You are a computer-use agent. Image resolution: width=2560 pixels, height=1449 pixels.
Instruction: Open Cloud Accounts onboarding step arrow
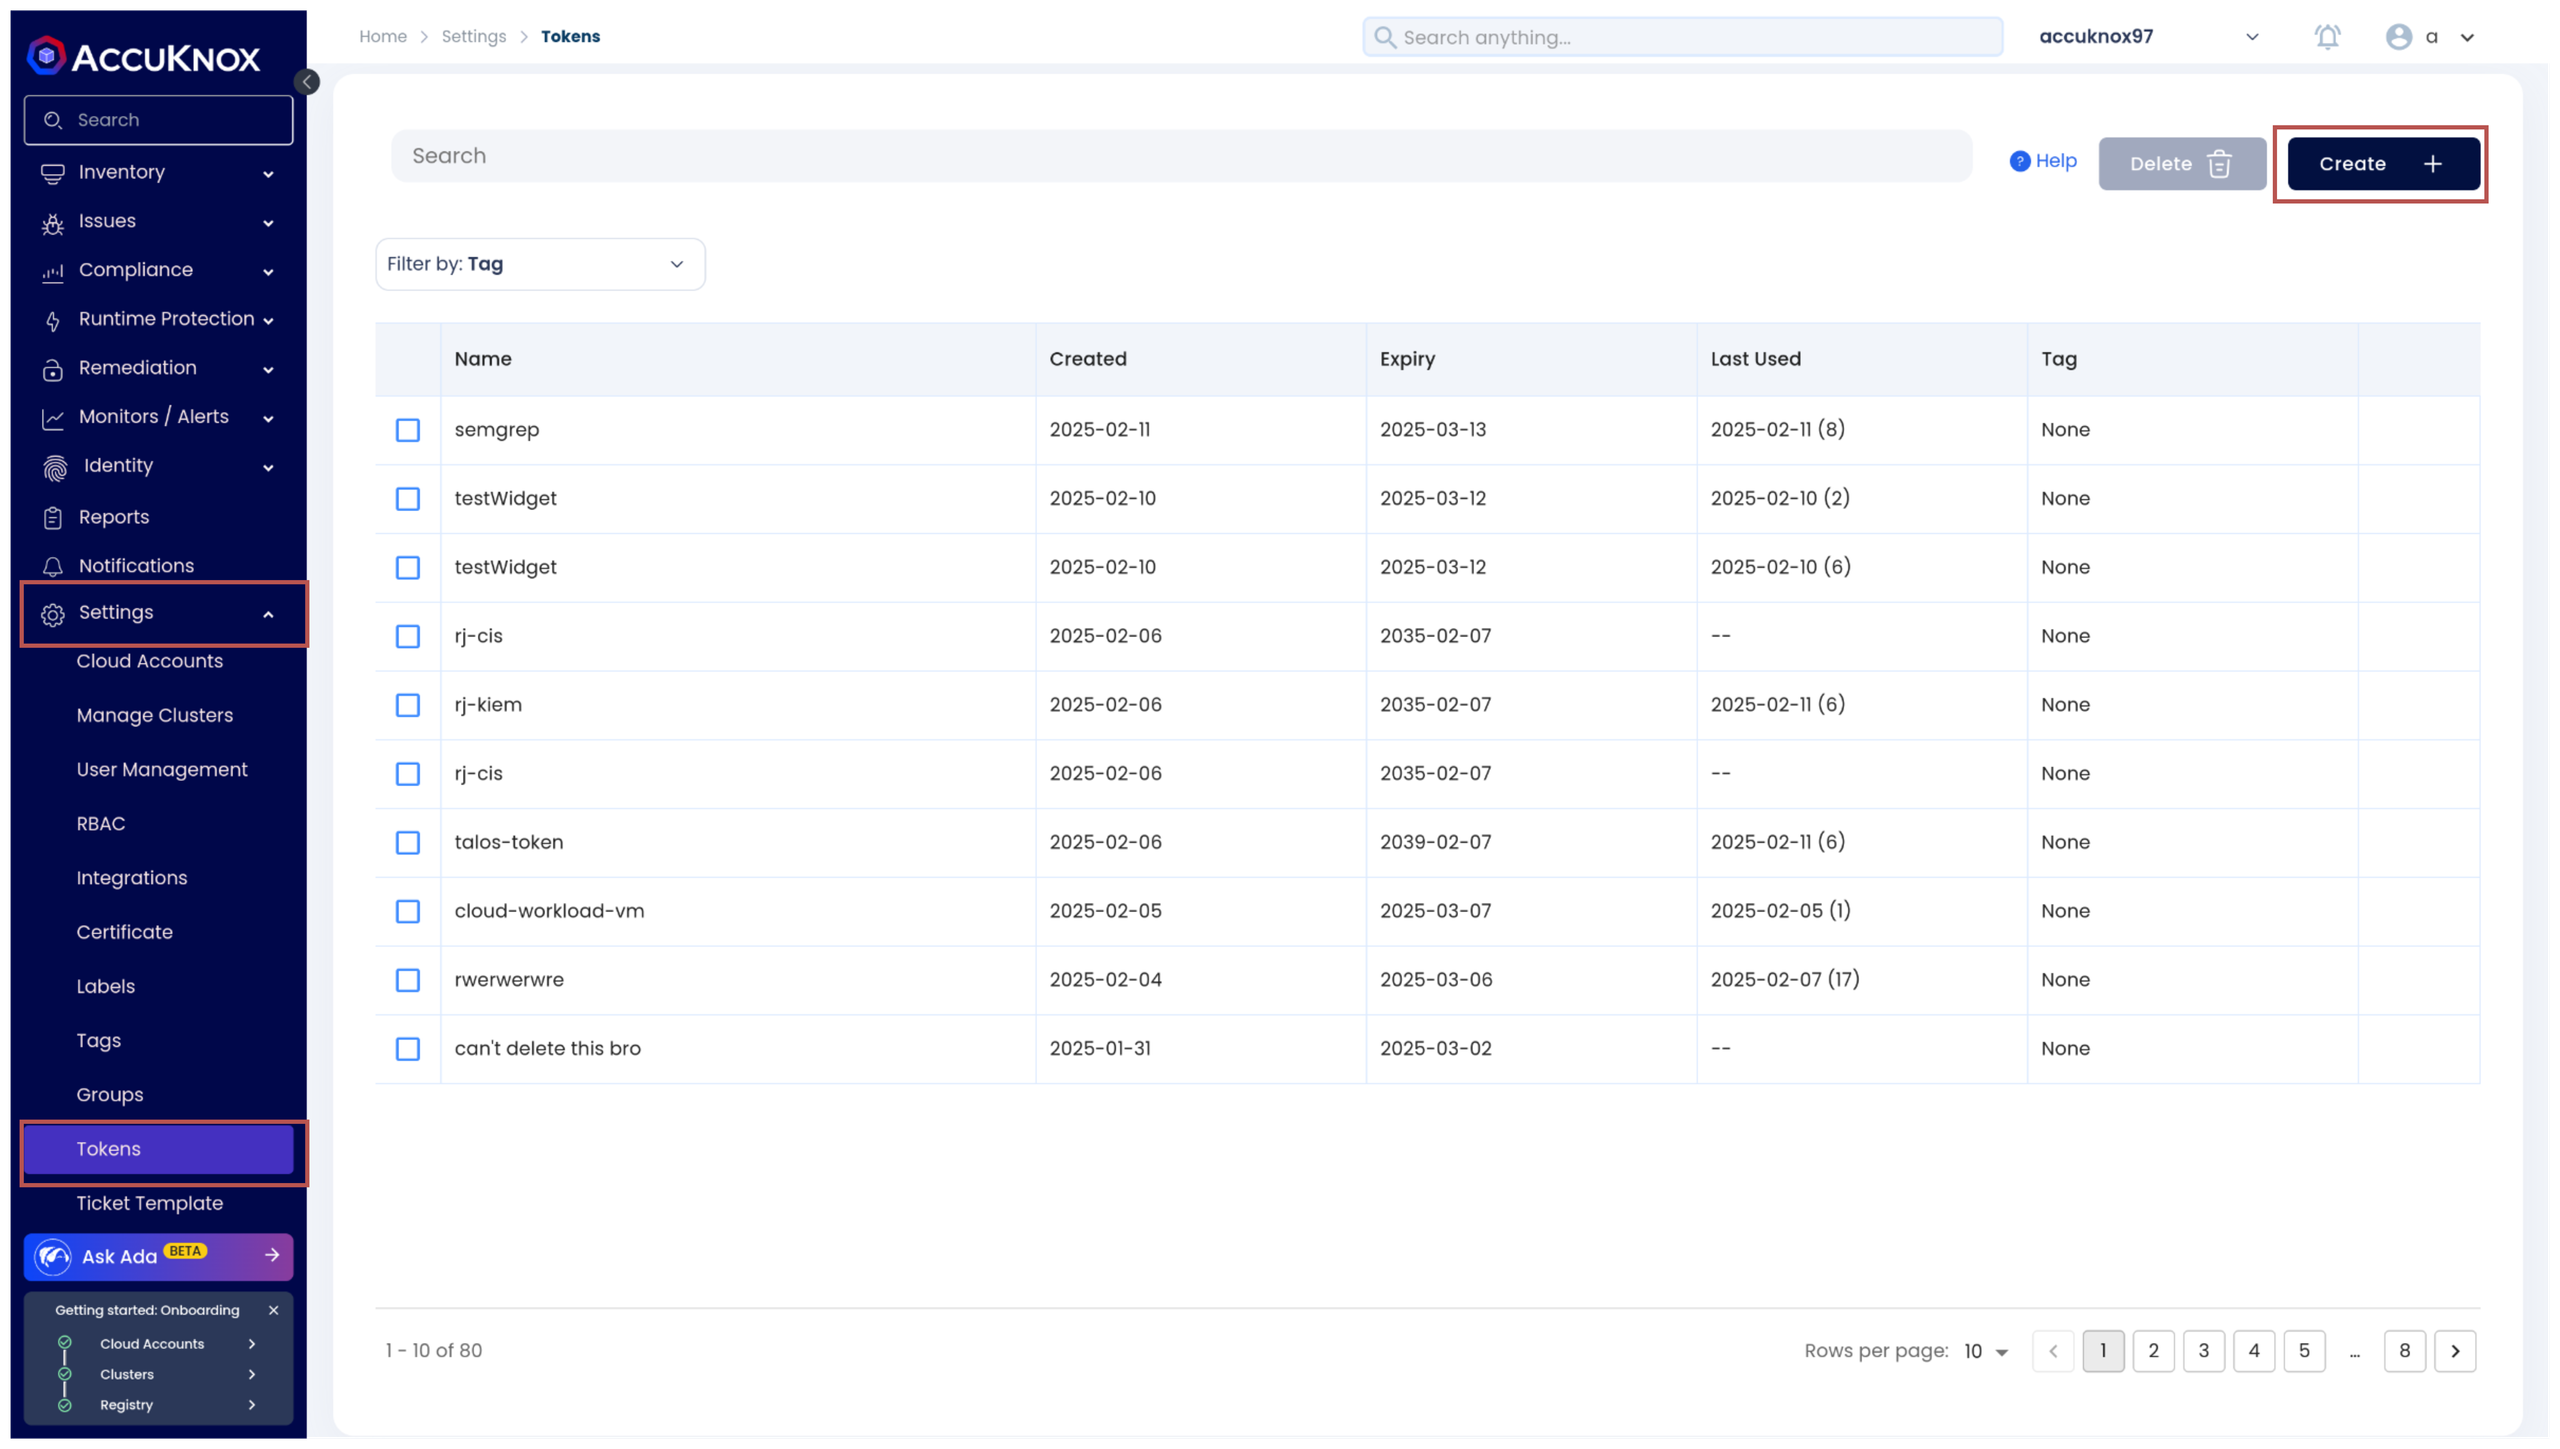(252, 1344)
